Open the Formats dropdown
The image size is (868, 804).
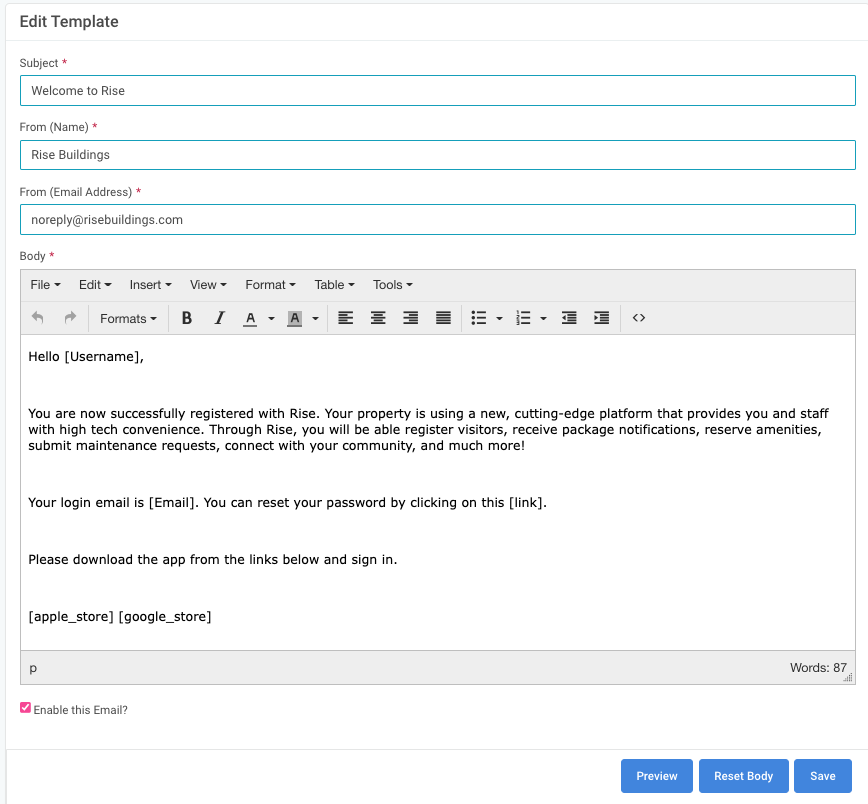(128, 318)
